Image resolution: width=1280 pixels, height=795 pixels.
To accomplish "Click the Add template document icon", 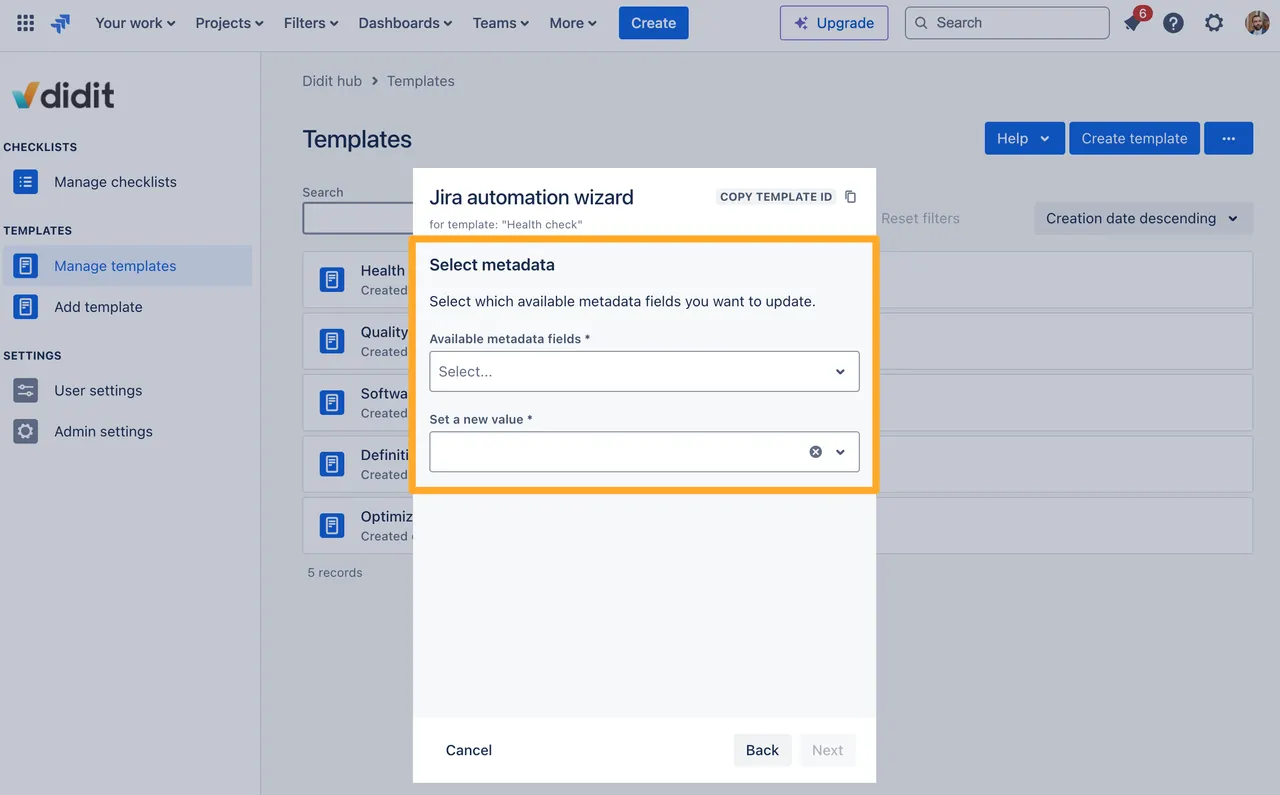I will click(x=26, y=307).
